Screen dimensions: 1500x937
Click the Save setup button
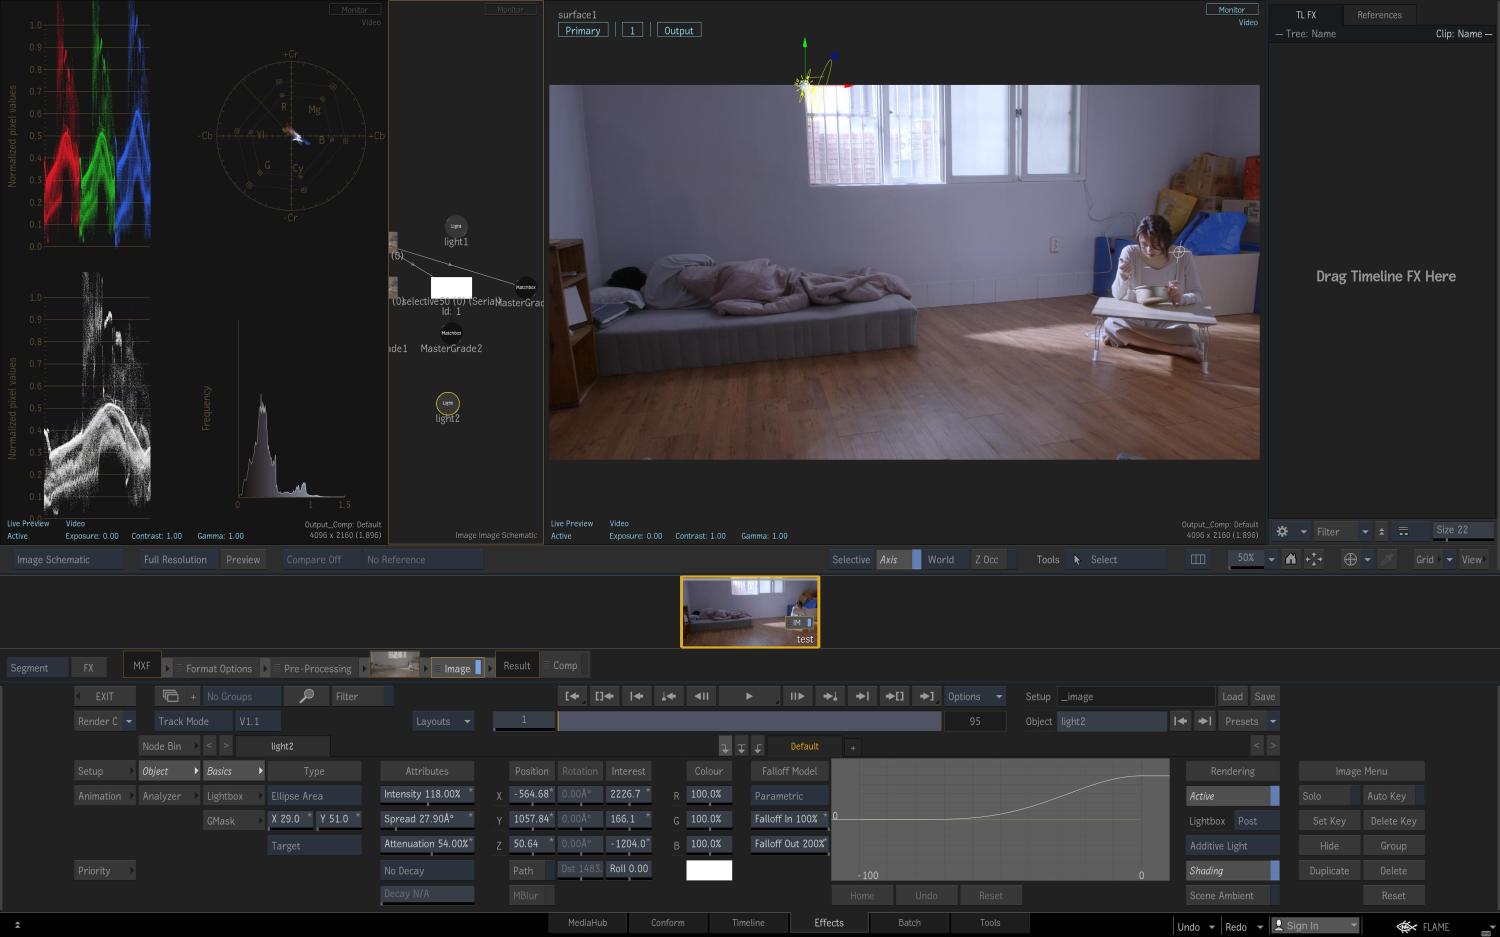click(1265, 696)
